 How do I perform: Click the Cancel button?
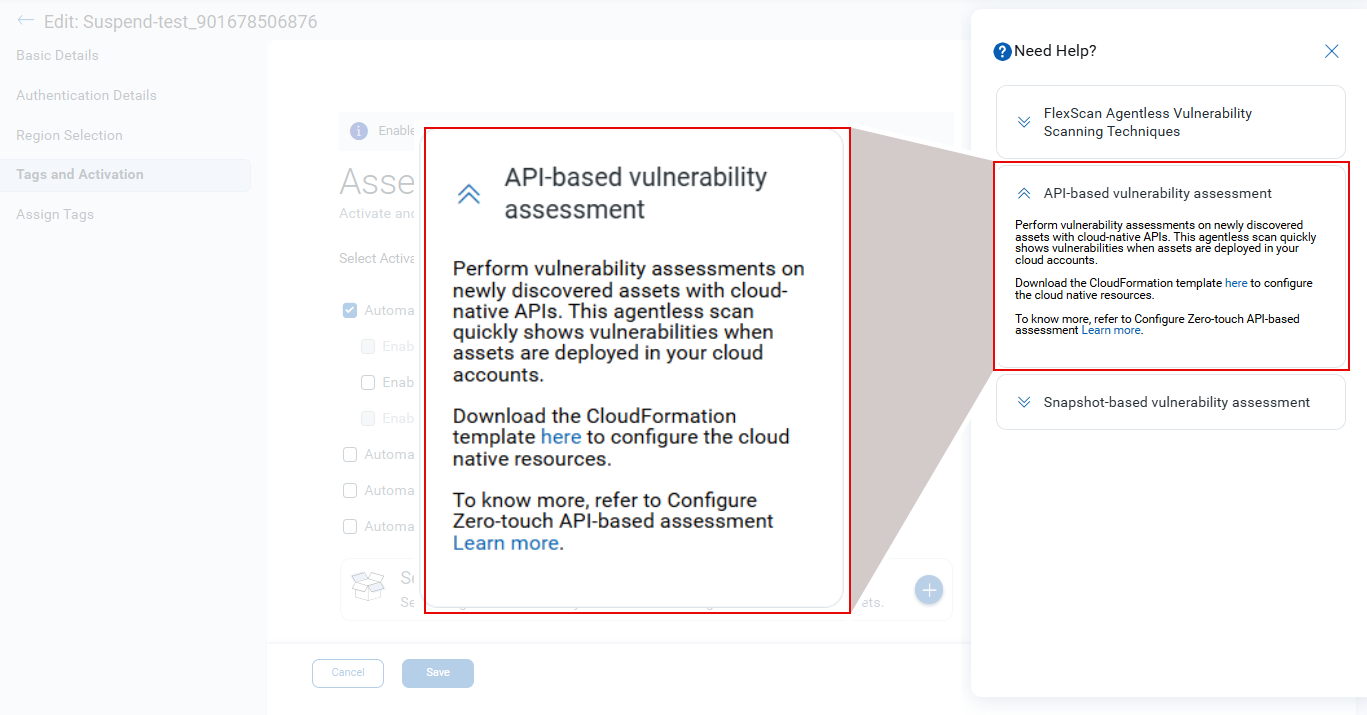[348, 673]
